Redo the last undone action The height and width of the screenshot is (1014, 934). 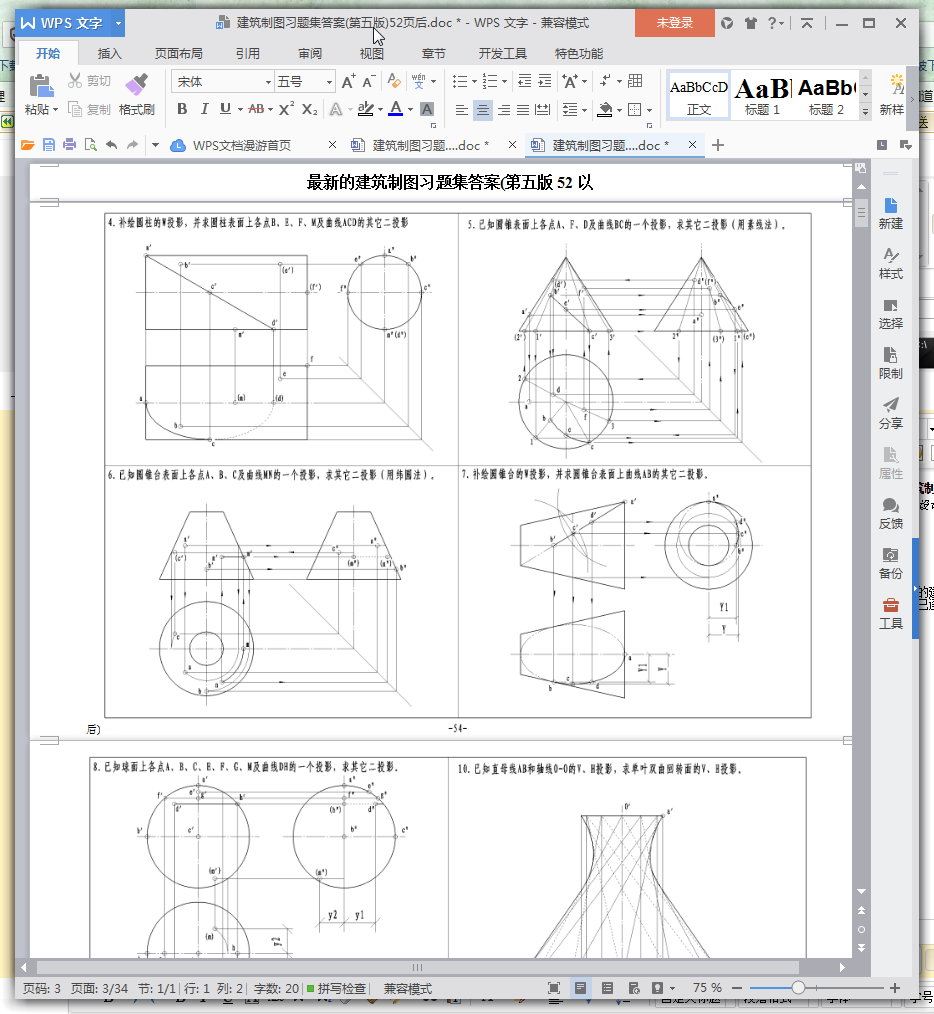[133, 145]
